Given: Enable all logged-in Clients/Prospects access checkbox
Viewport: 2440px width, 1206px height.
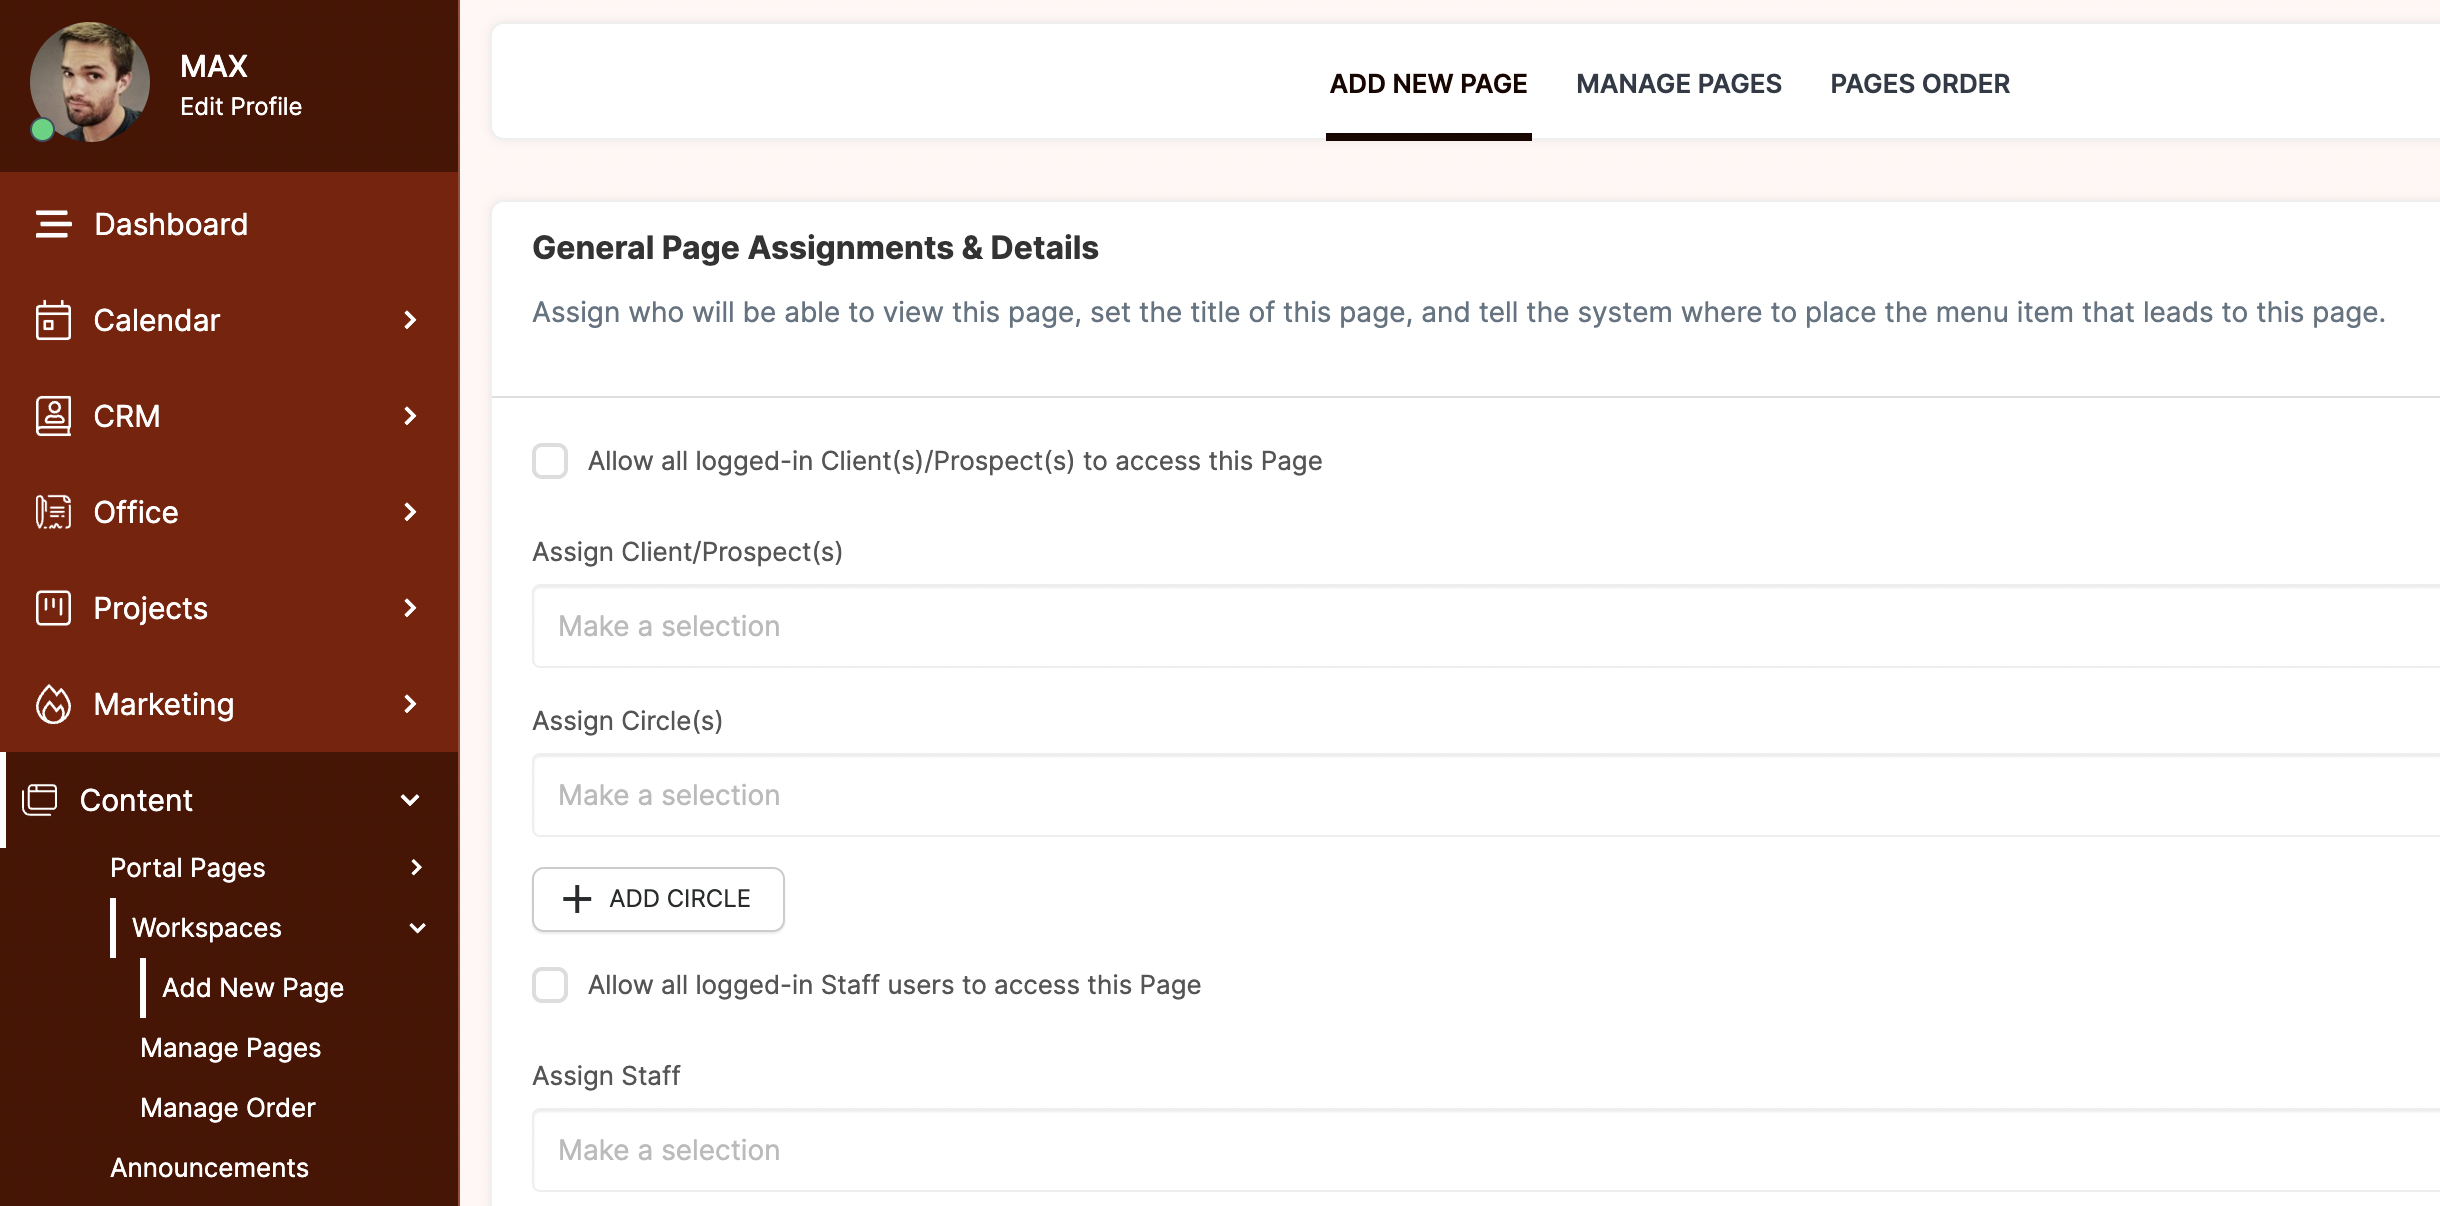Looking at the screenshot, I should pos(550,461).
